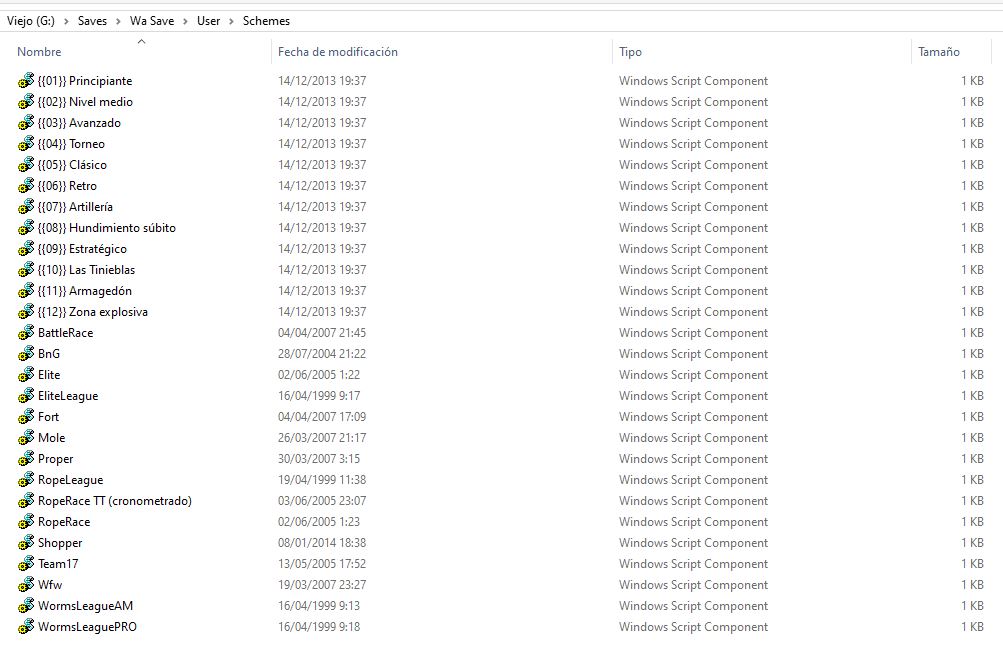Click the RopeRace file icon
The height and width of the screenshot is (661, 1003).
pyautogui.click(x=26, y=522)
